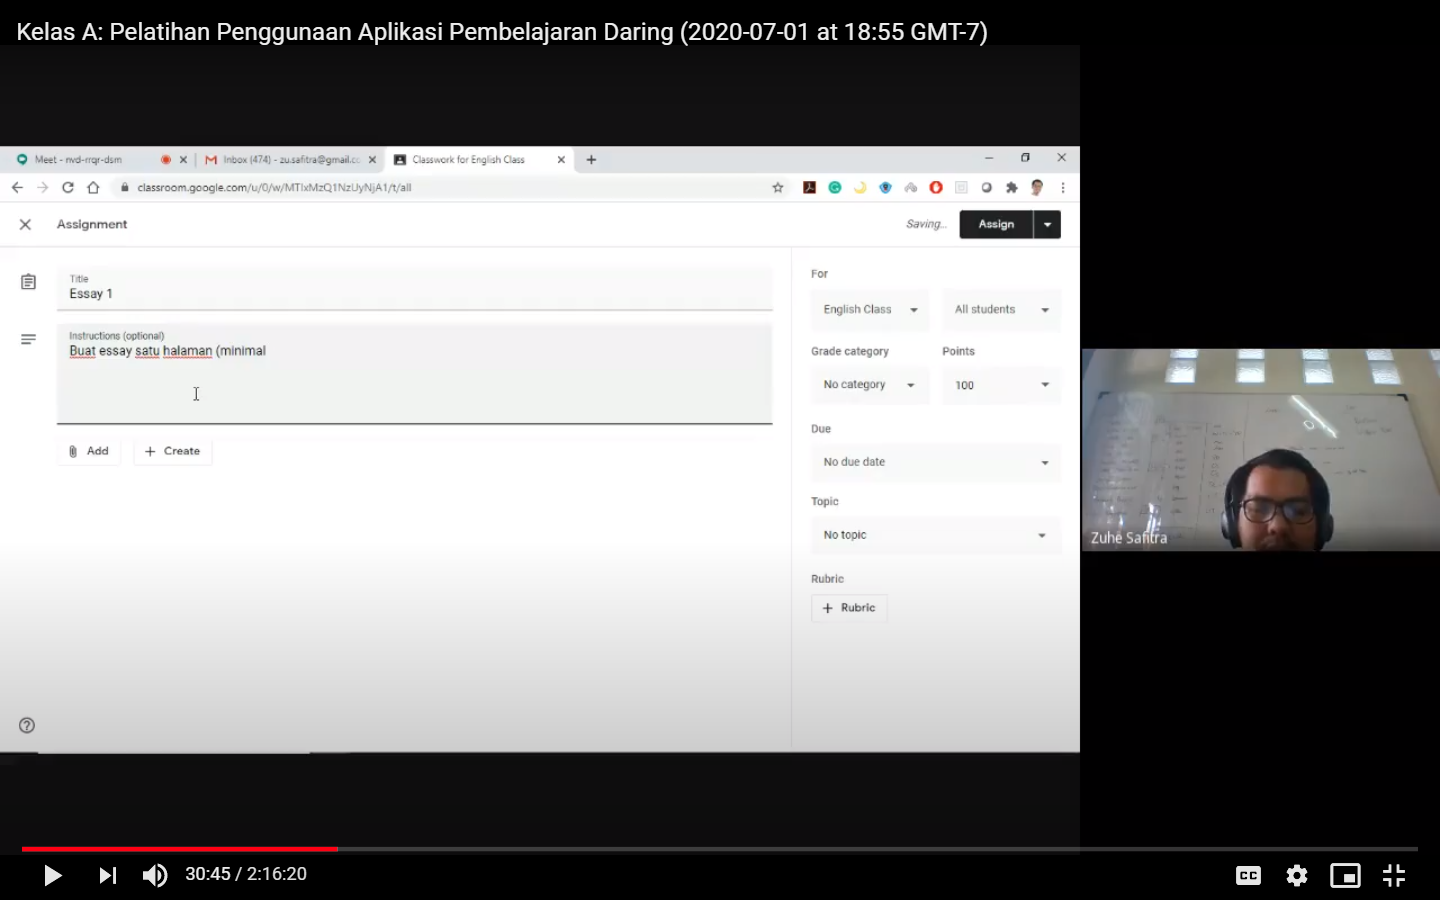The height and width of the screenshot is (900, 1440).
Task: Expand the arrow beside Assign
Action: pos(1047,225)
